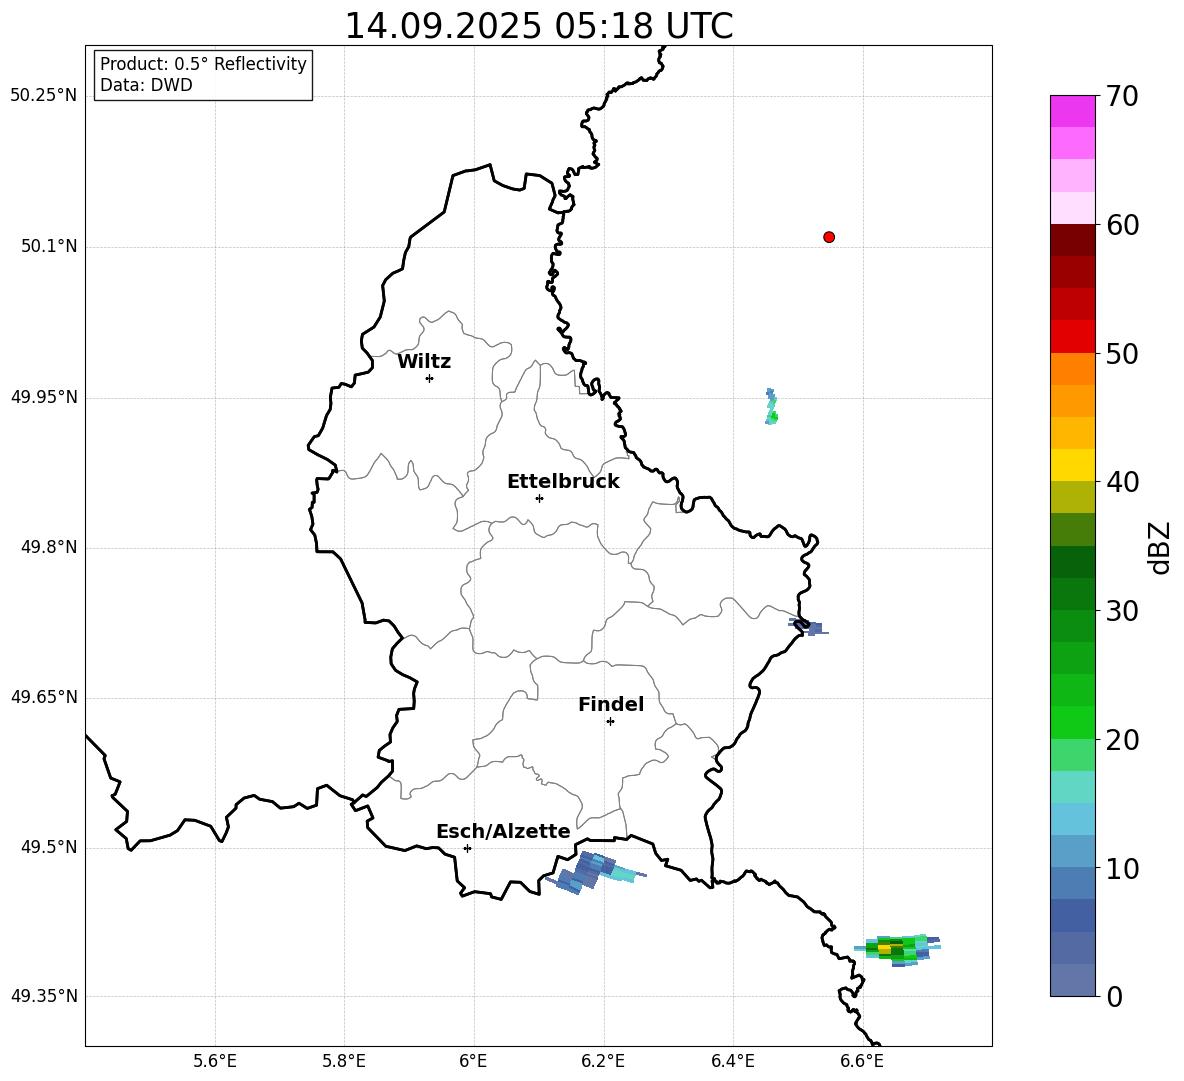Click the Findel station cross marker

[611, 722]
